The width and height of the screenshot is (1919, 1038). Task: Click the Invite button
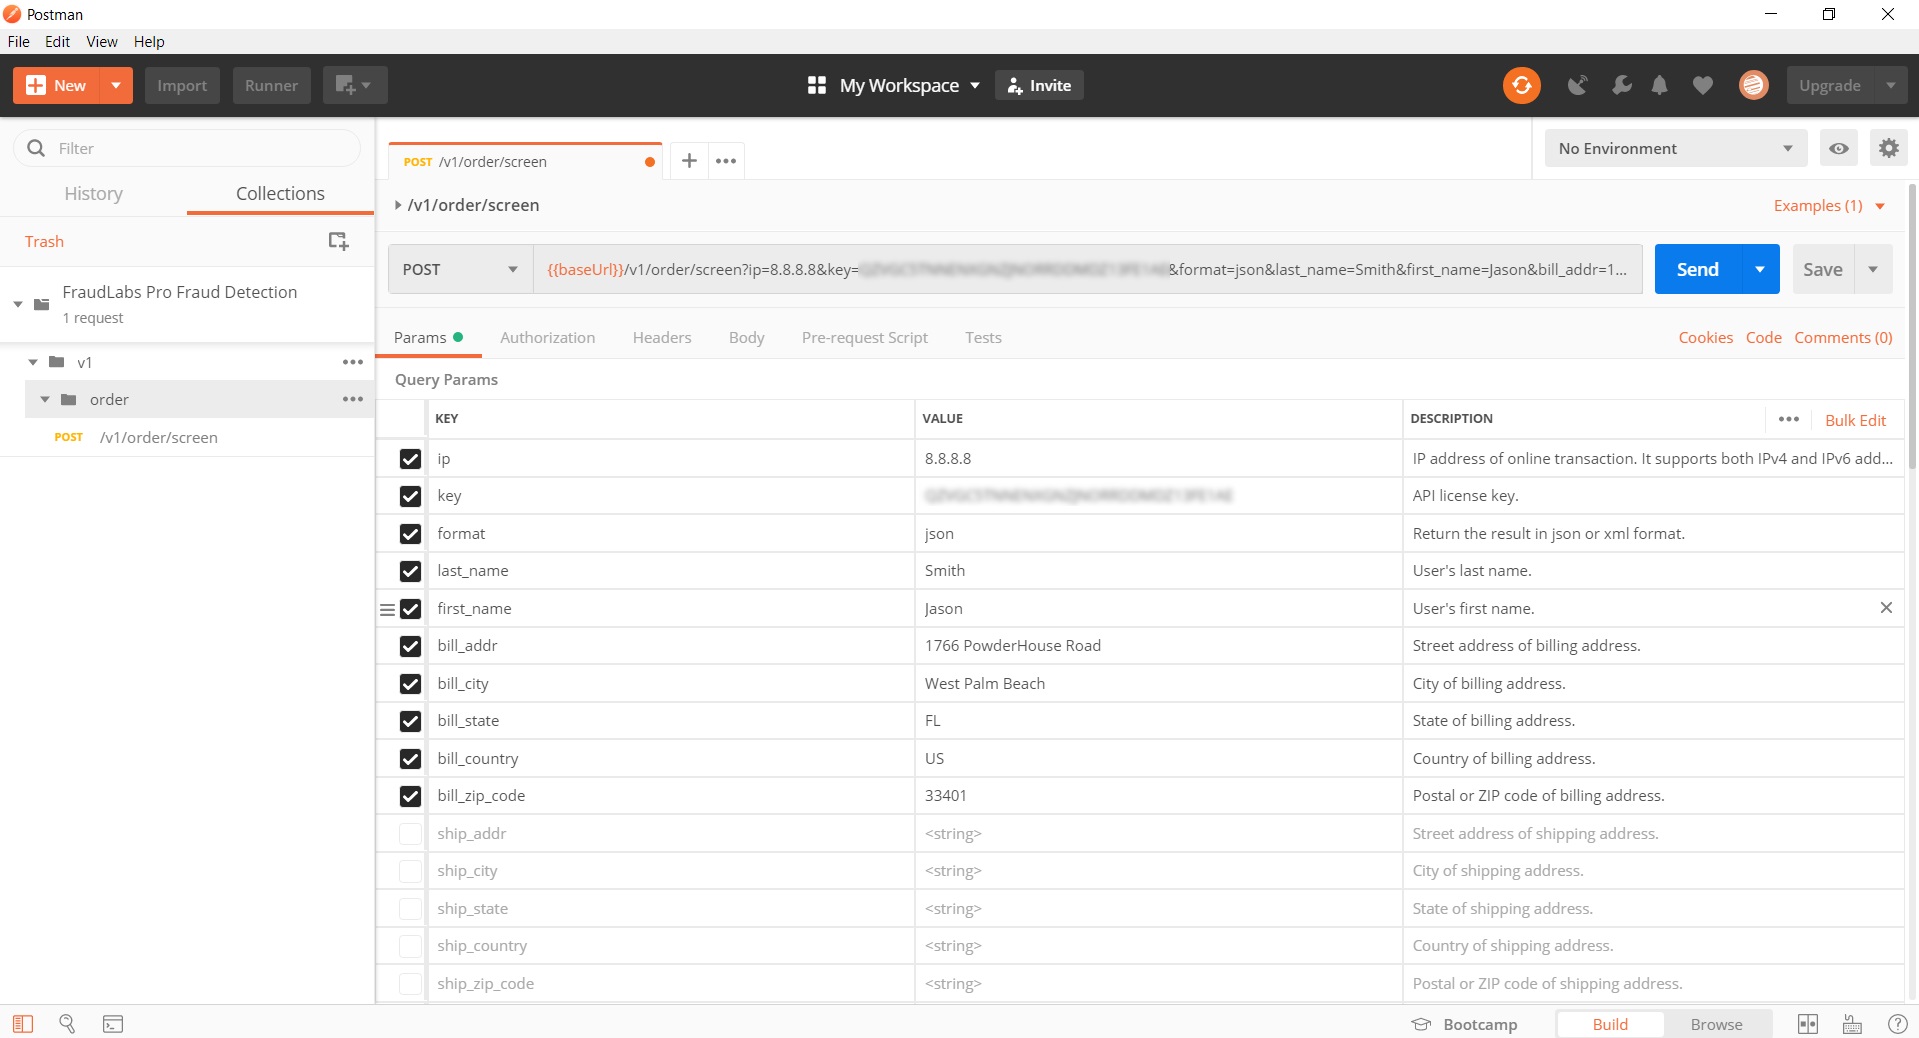[x=1039, y=85]
